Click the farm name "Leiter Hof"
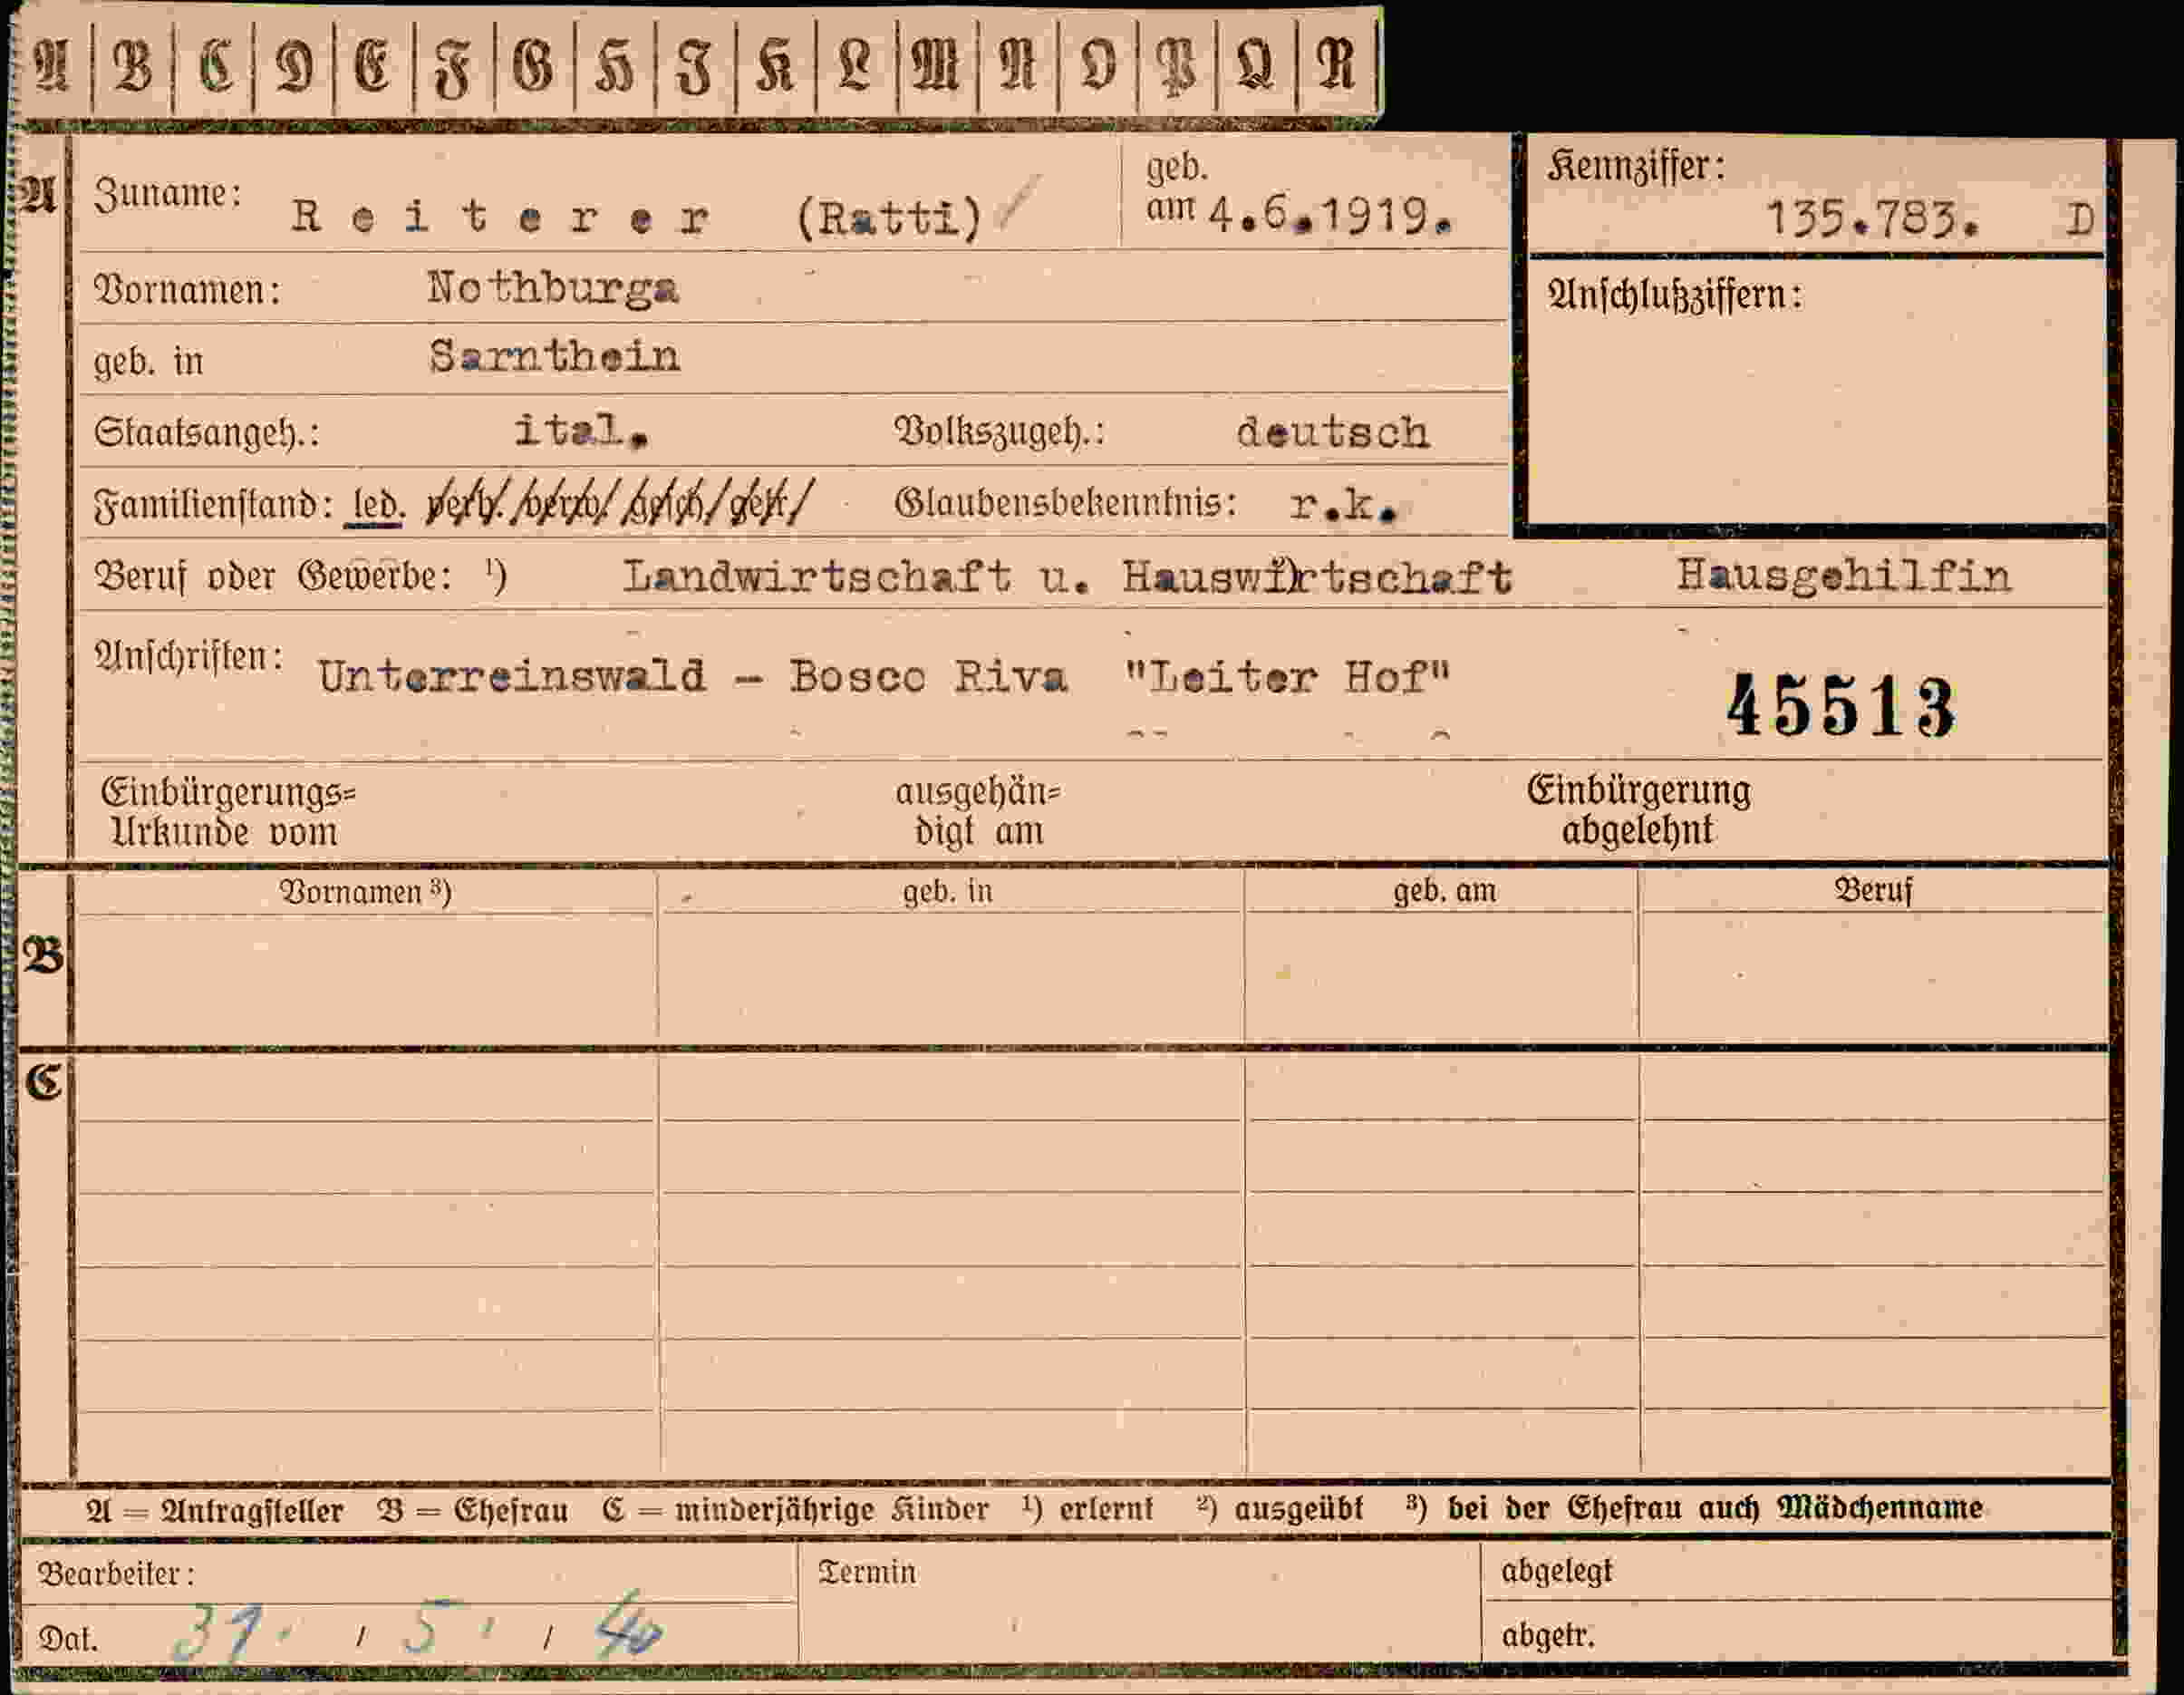 click(1288, 678)
